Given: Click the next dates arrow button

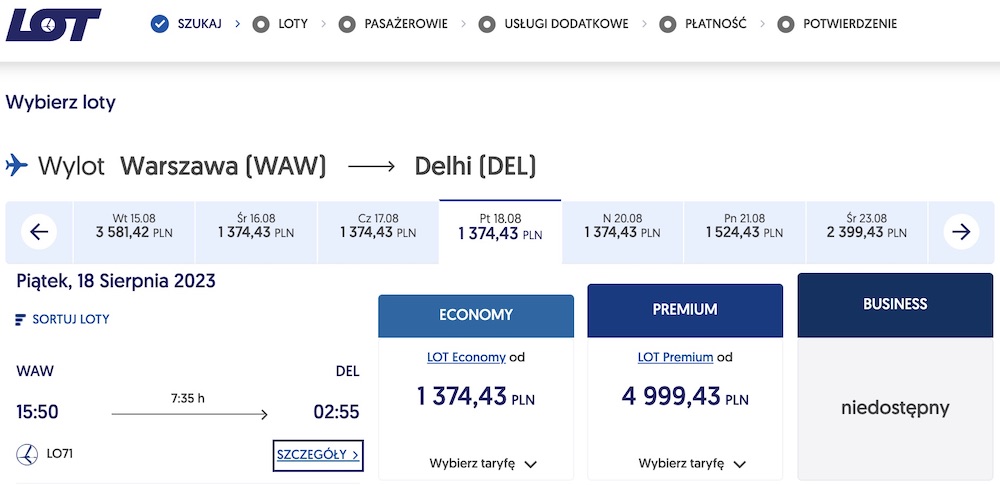Looking at the screenshot, I should 961,233.
